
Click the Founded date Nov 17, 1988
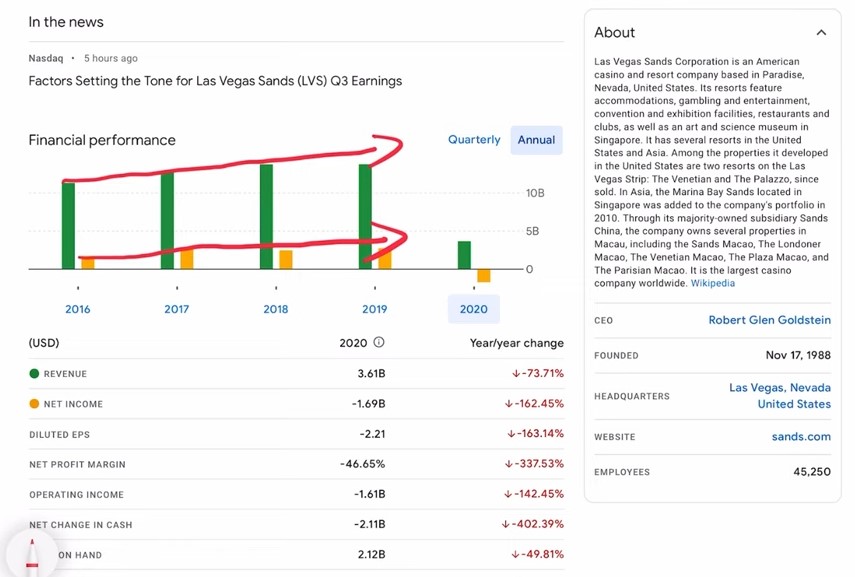pos(798,356)
